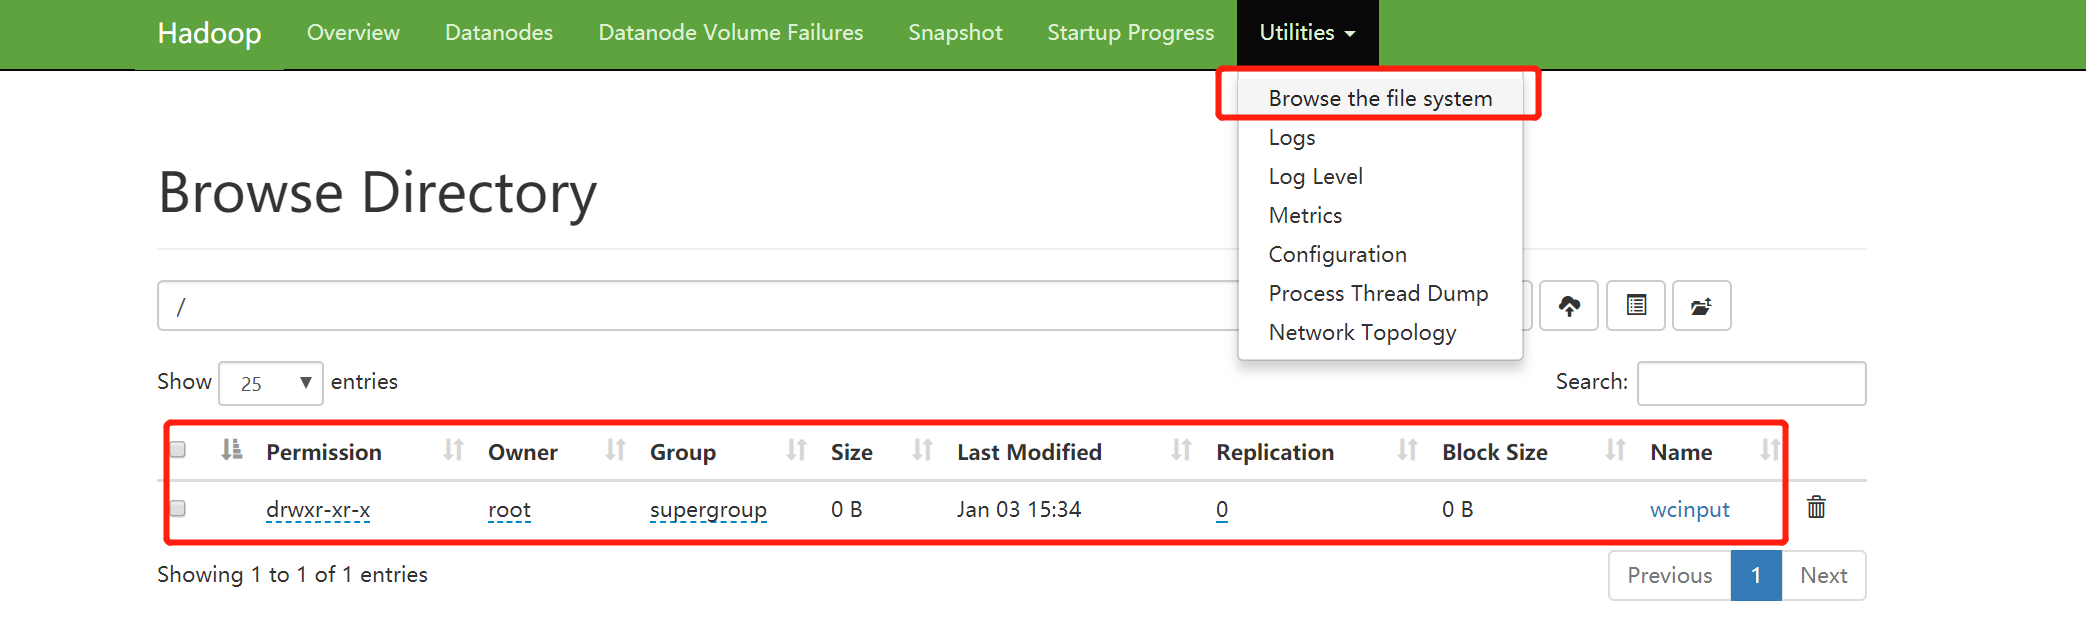The height and width of the screenshot is (618, 2086).
Task: Click the list view icon button
Action: tap(1635, 306)
